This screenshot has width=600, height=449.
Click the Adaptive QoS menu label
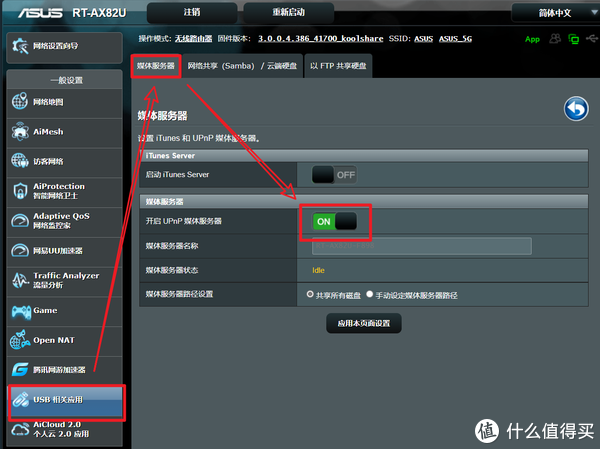point(61,220)
